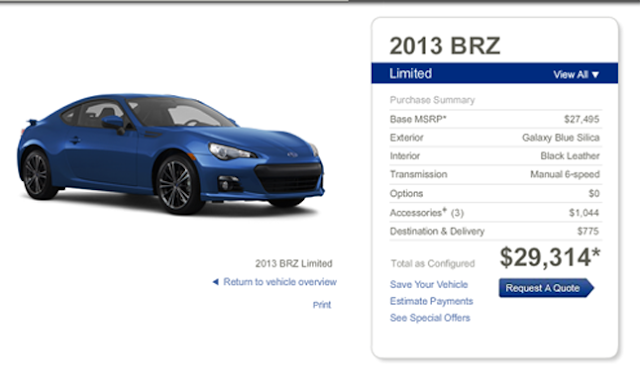Click the Exterior row label

[x=407, y=138]
